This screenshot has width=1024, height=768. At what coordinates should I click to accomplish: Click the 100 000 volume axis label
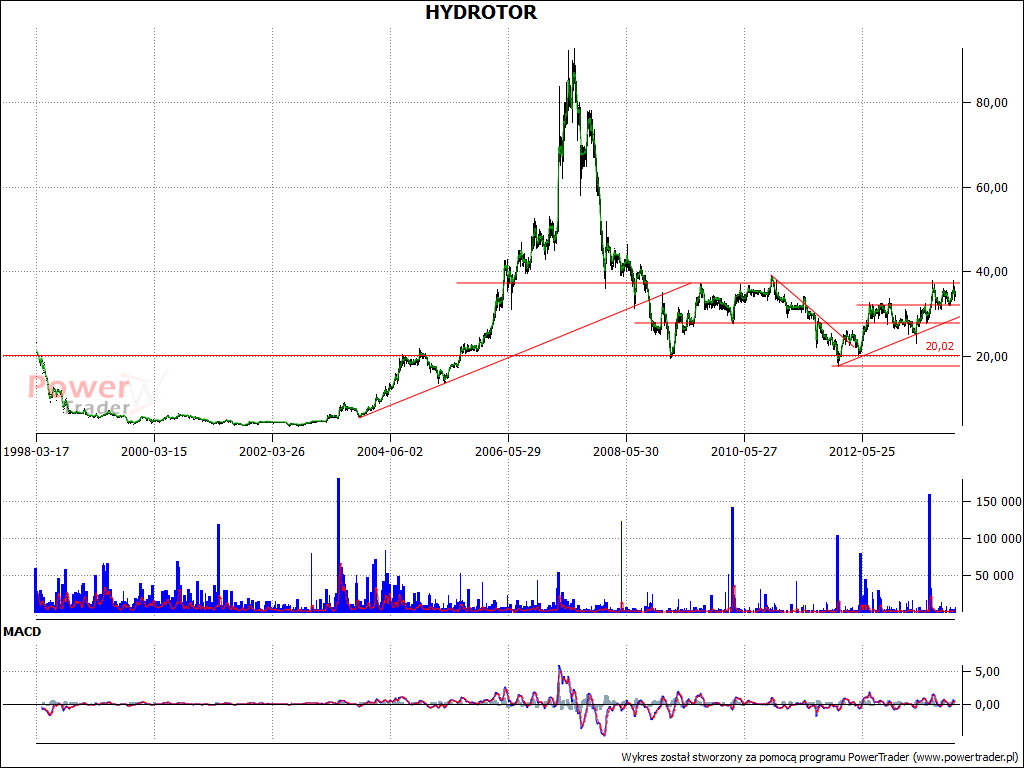999,539
